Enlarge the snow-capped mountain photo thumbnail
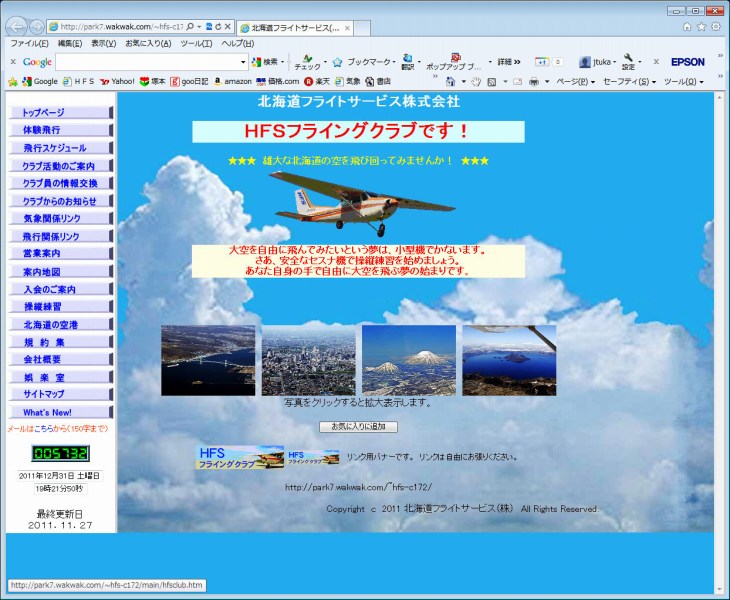Viewport: 730px width, 600px height. pos(408,360)
